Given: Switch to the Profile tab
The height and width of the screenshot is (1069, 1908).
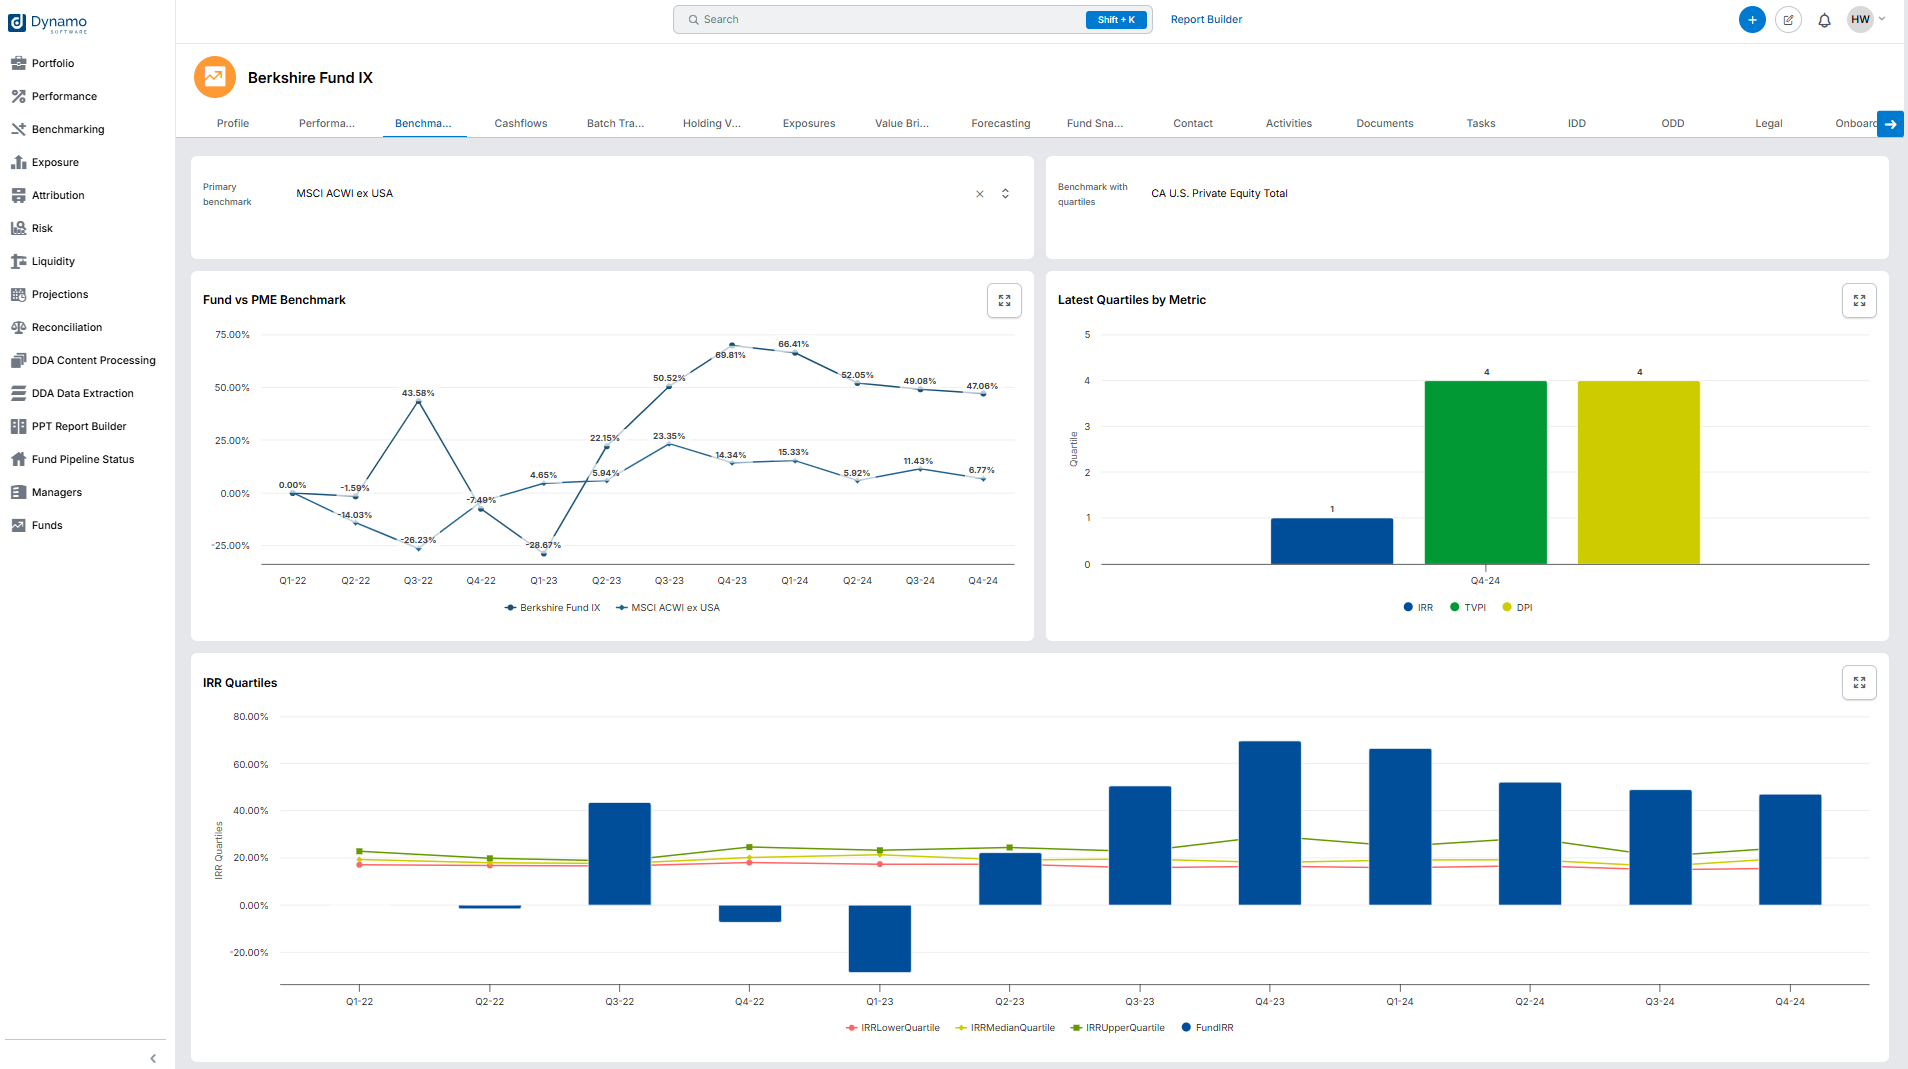Looking at the screenshot, I should (x=233, y=124).
